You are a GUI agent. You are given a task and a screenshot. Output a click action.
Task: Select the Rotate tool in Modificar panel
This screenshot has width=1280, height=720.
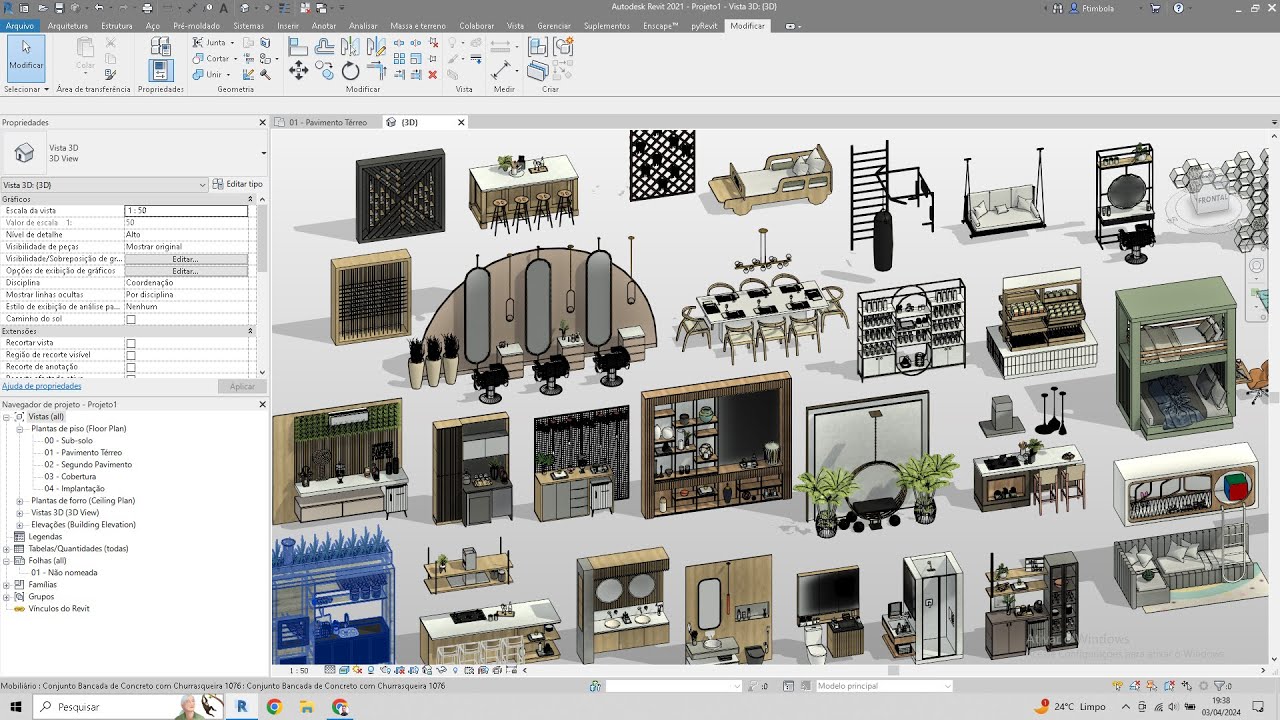tap(350, 70)
